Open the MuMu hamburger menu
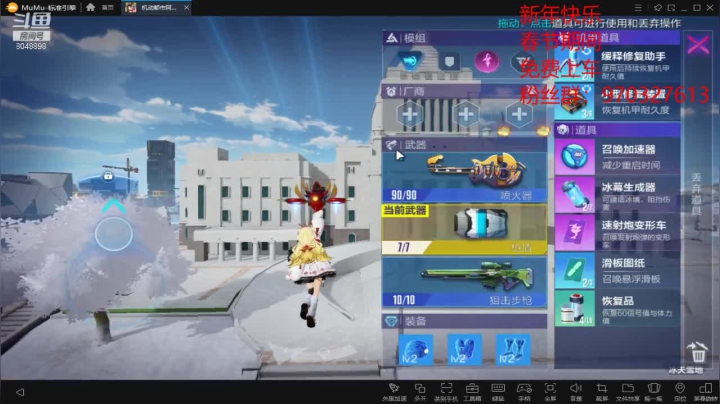Screen dimensions: 720x404 pos(638,7)
